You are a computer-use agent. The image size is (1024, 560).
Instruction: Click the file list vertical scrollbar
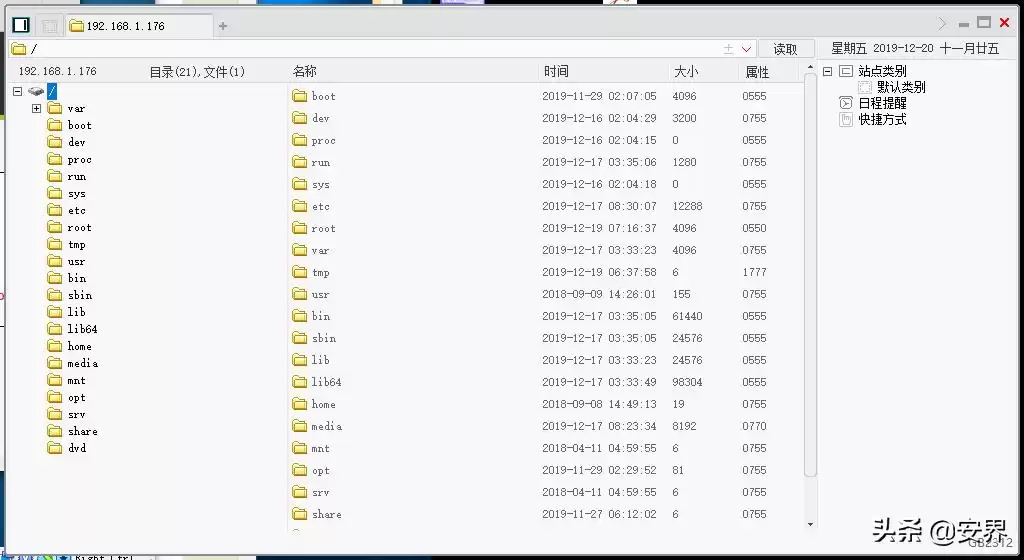[810, 300]
